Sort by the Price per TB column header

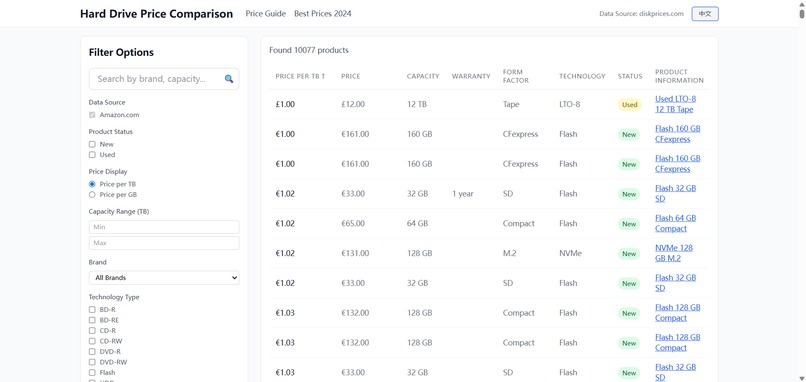(x=300, y=76)
